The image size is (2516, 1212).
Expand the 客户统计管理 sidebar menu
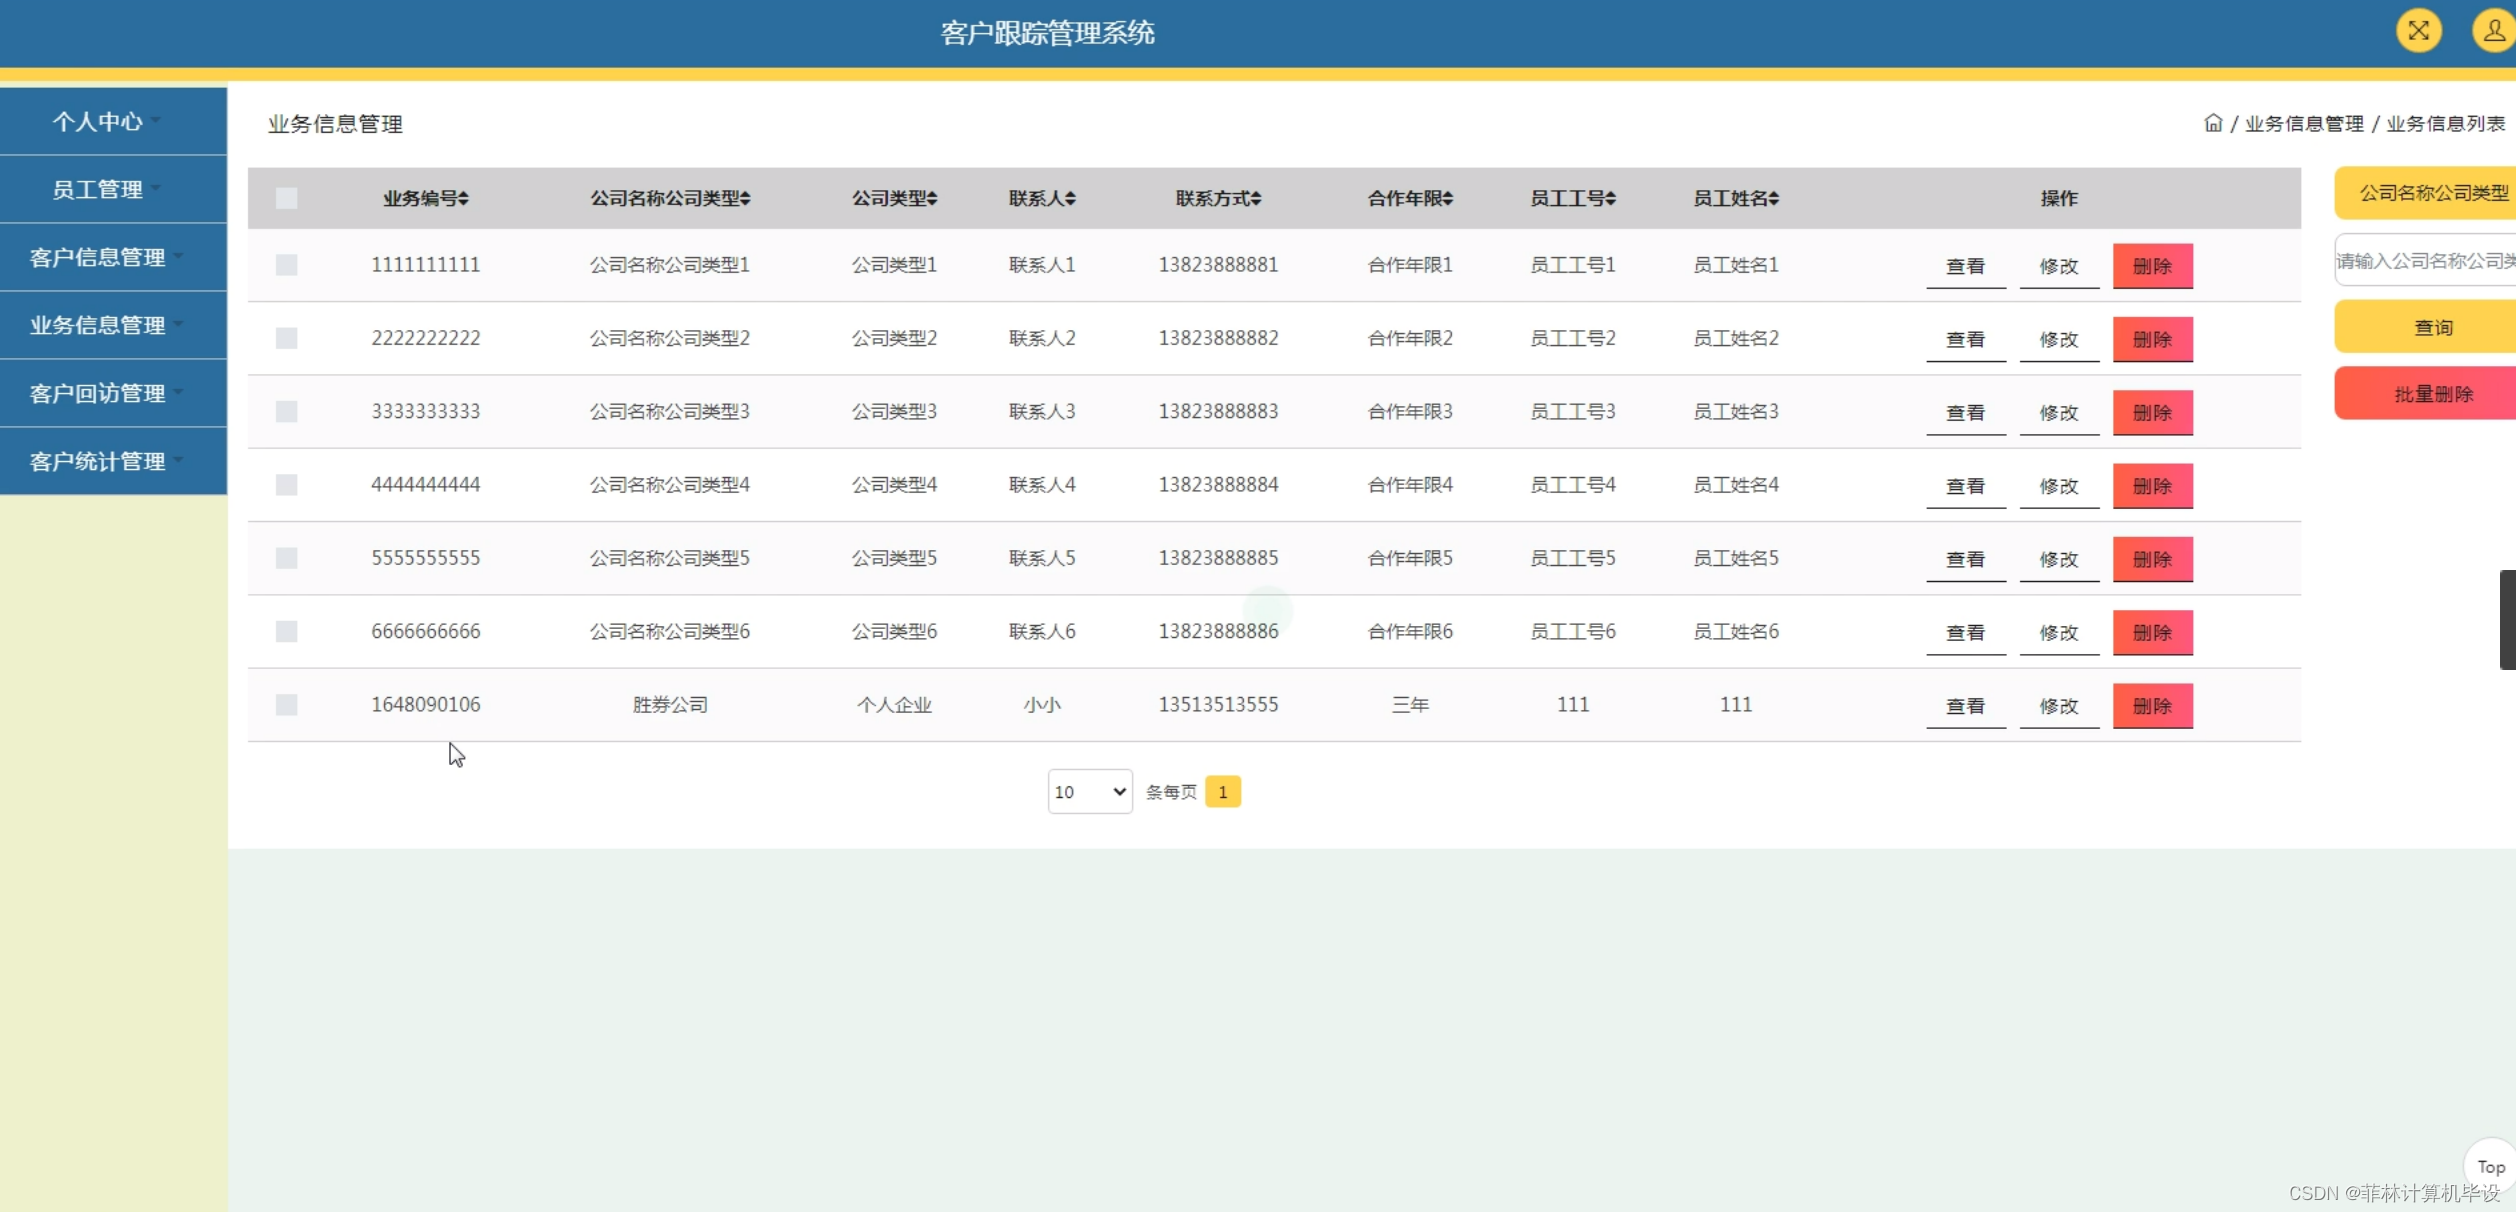coord(99,462)
